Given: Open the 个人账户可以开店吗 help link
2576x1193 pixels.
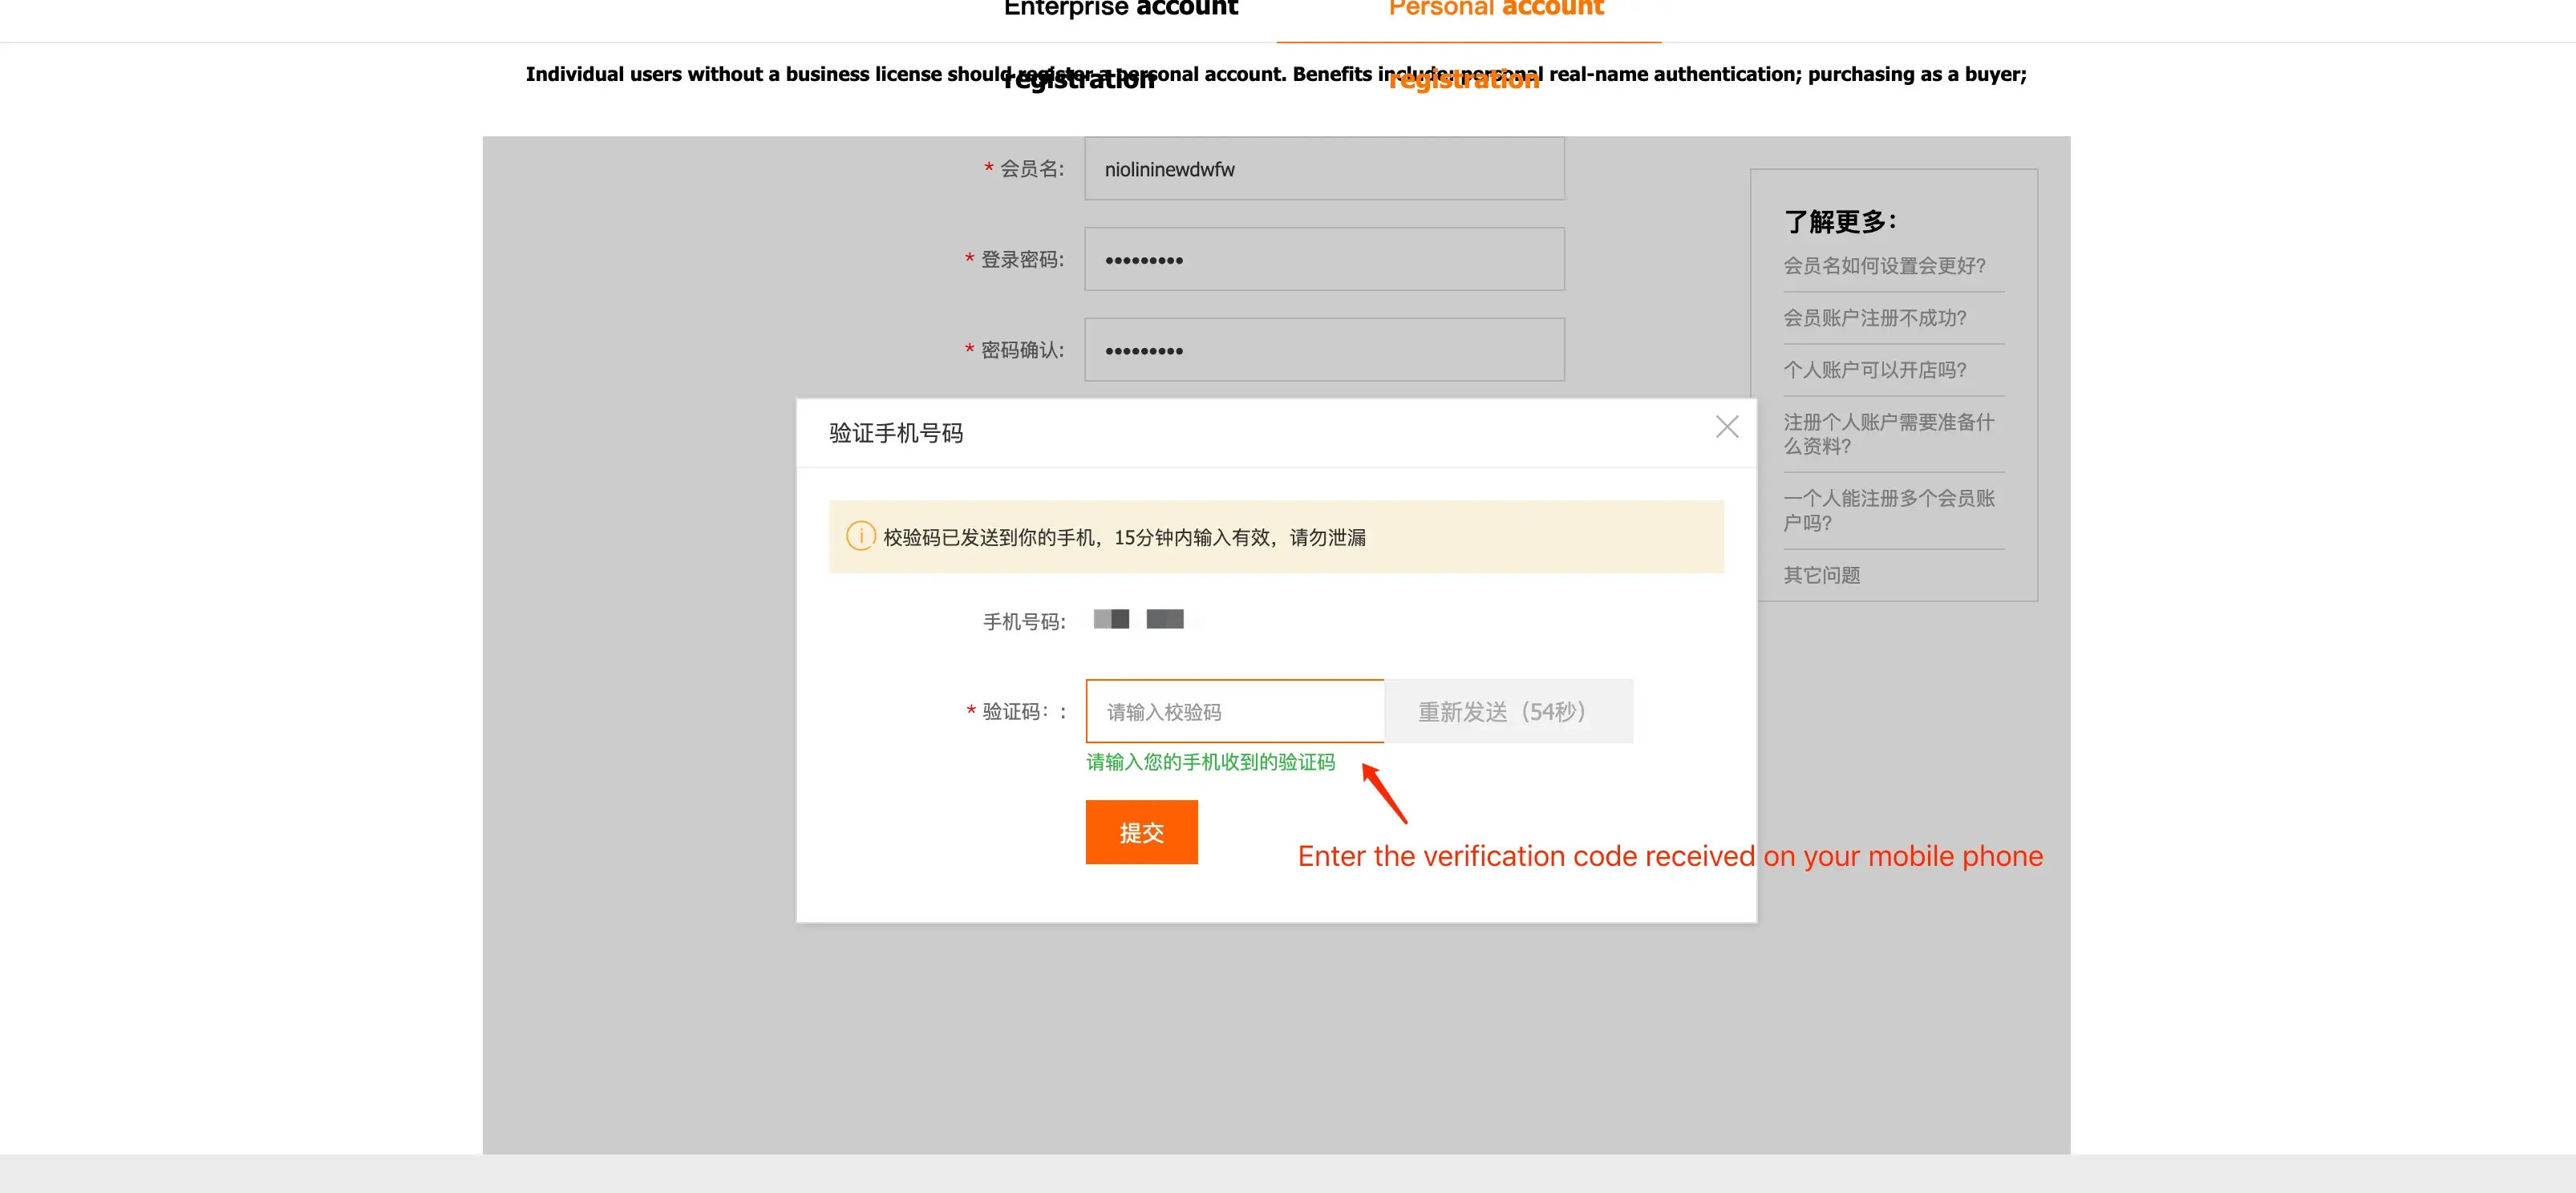Looking at the screenshot, I should click(1874, 370).
